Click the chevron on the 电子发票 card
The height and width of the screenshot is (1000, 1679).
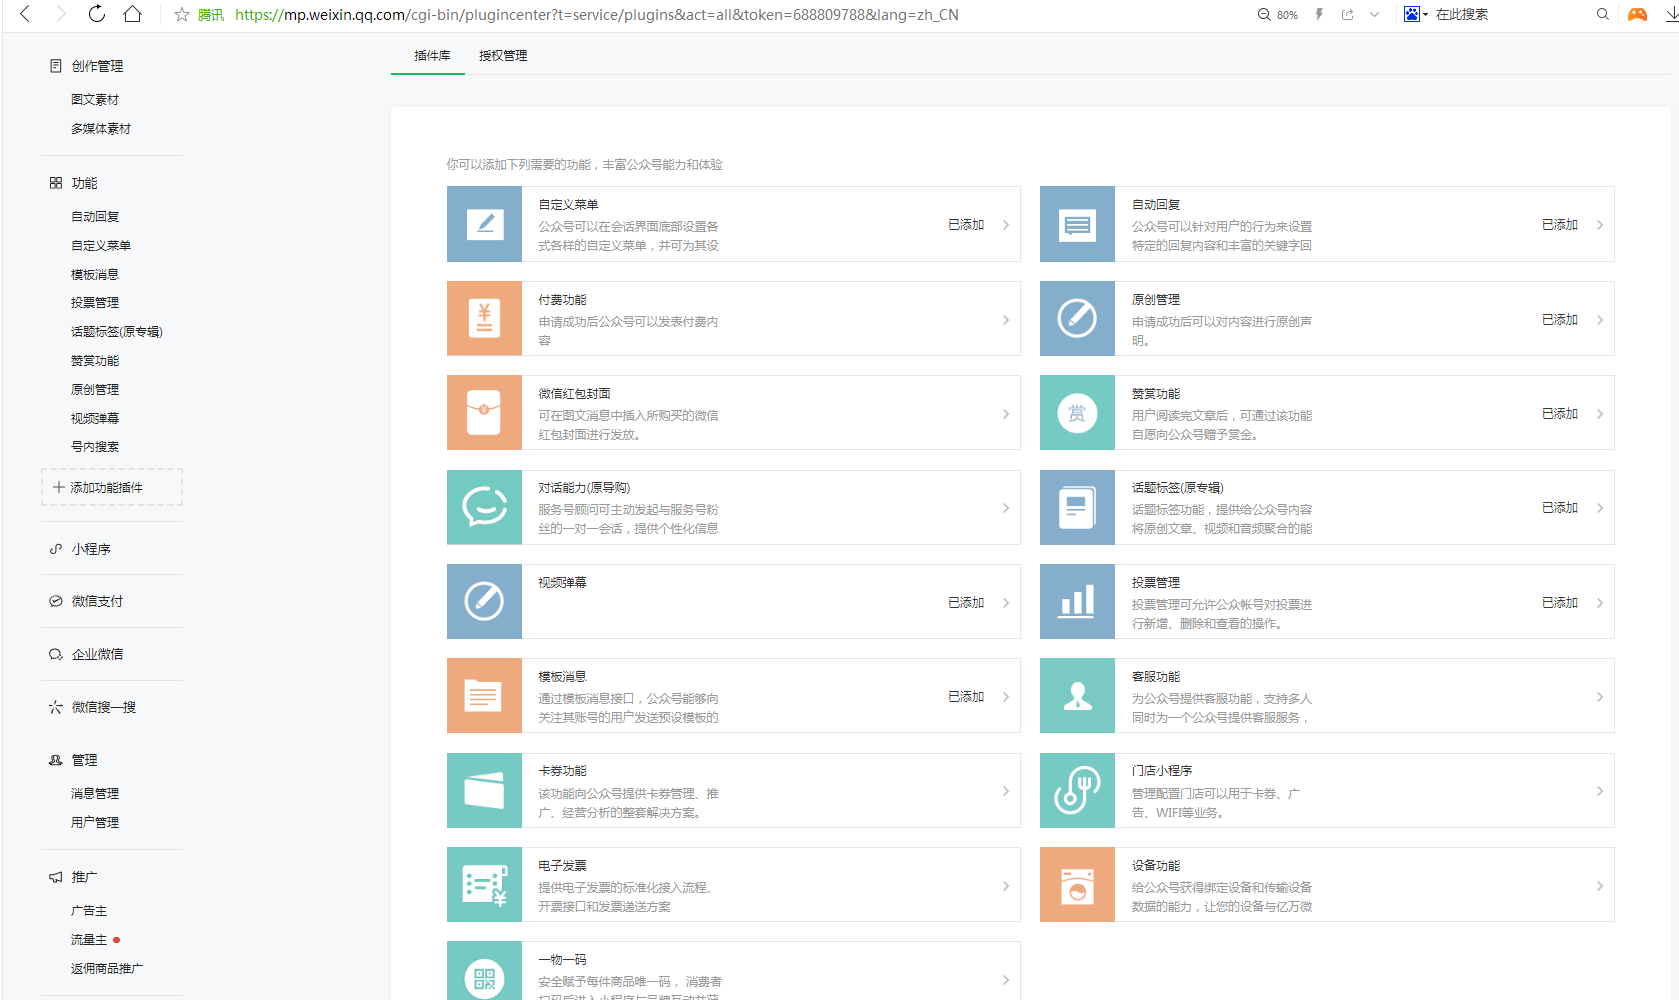click(1006, 886)
